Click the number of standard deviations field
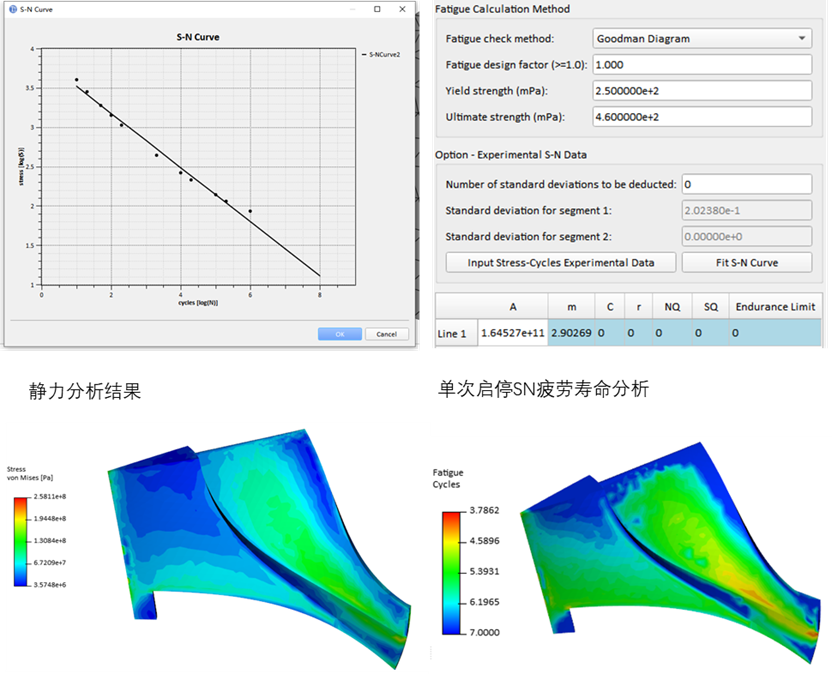The image size is (832, 674). pyautogui.click(x=746, y=185)
